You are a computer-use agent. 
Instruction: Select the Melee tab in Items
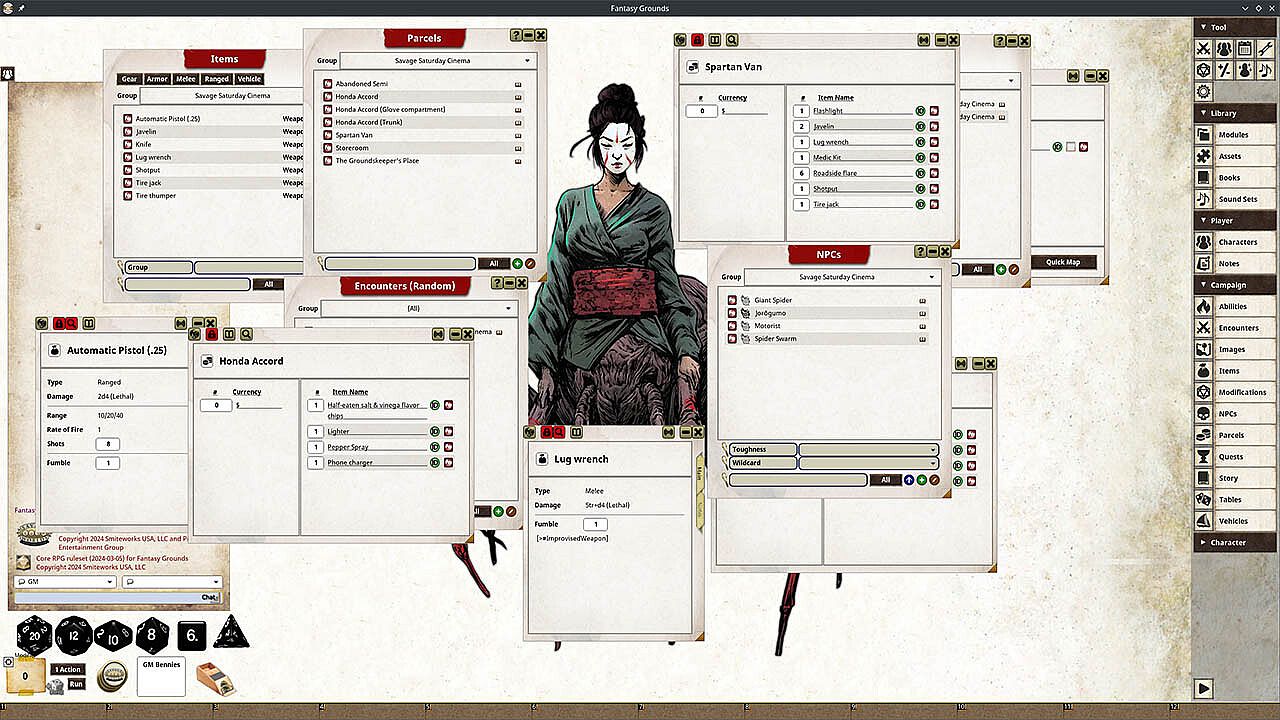tap(185, 79)
